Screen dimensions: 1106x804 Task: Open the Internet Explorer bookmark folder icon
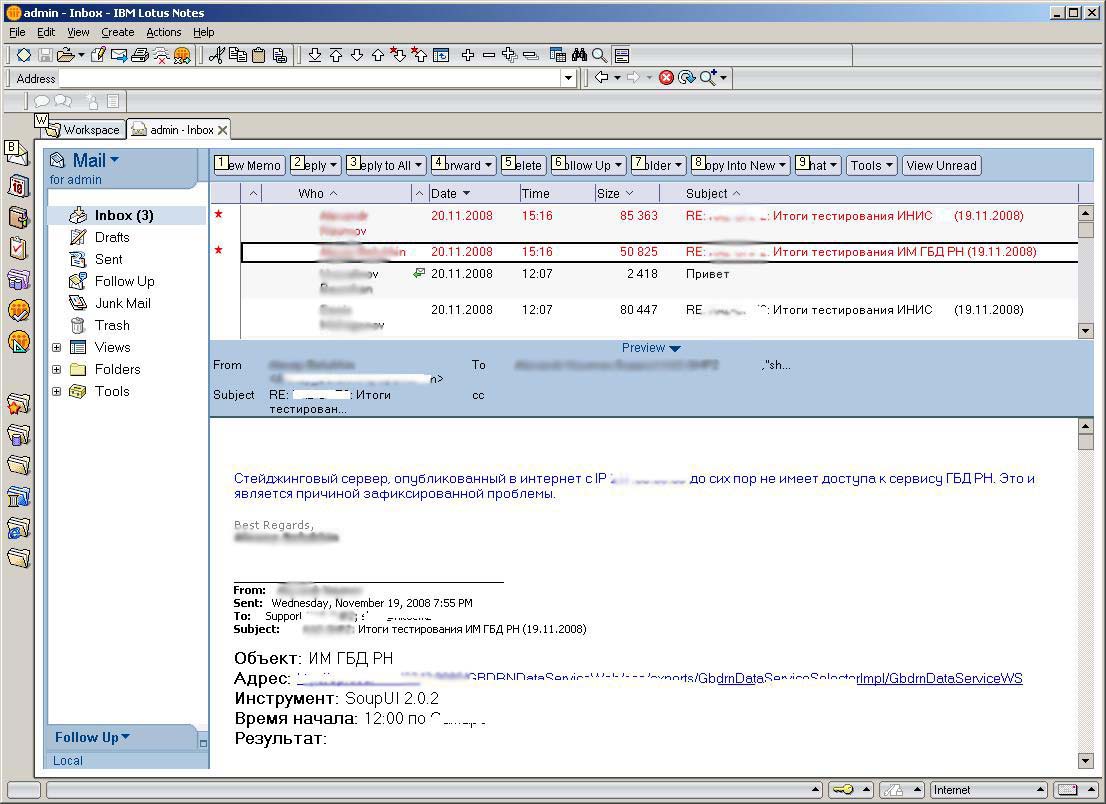click(18, 528)
